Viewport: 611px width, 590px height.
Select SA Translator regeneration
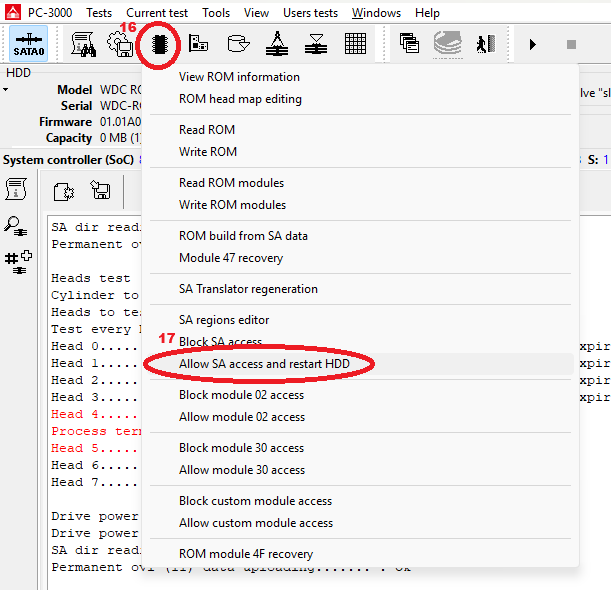(248, 289)
